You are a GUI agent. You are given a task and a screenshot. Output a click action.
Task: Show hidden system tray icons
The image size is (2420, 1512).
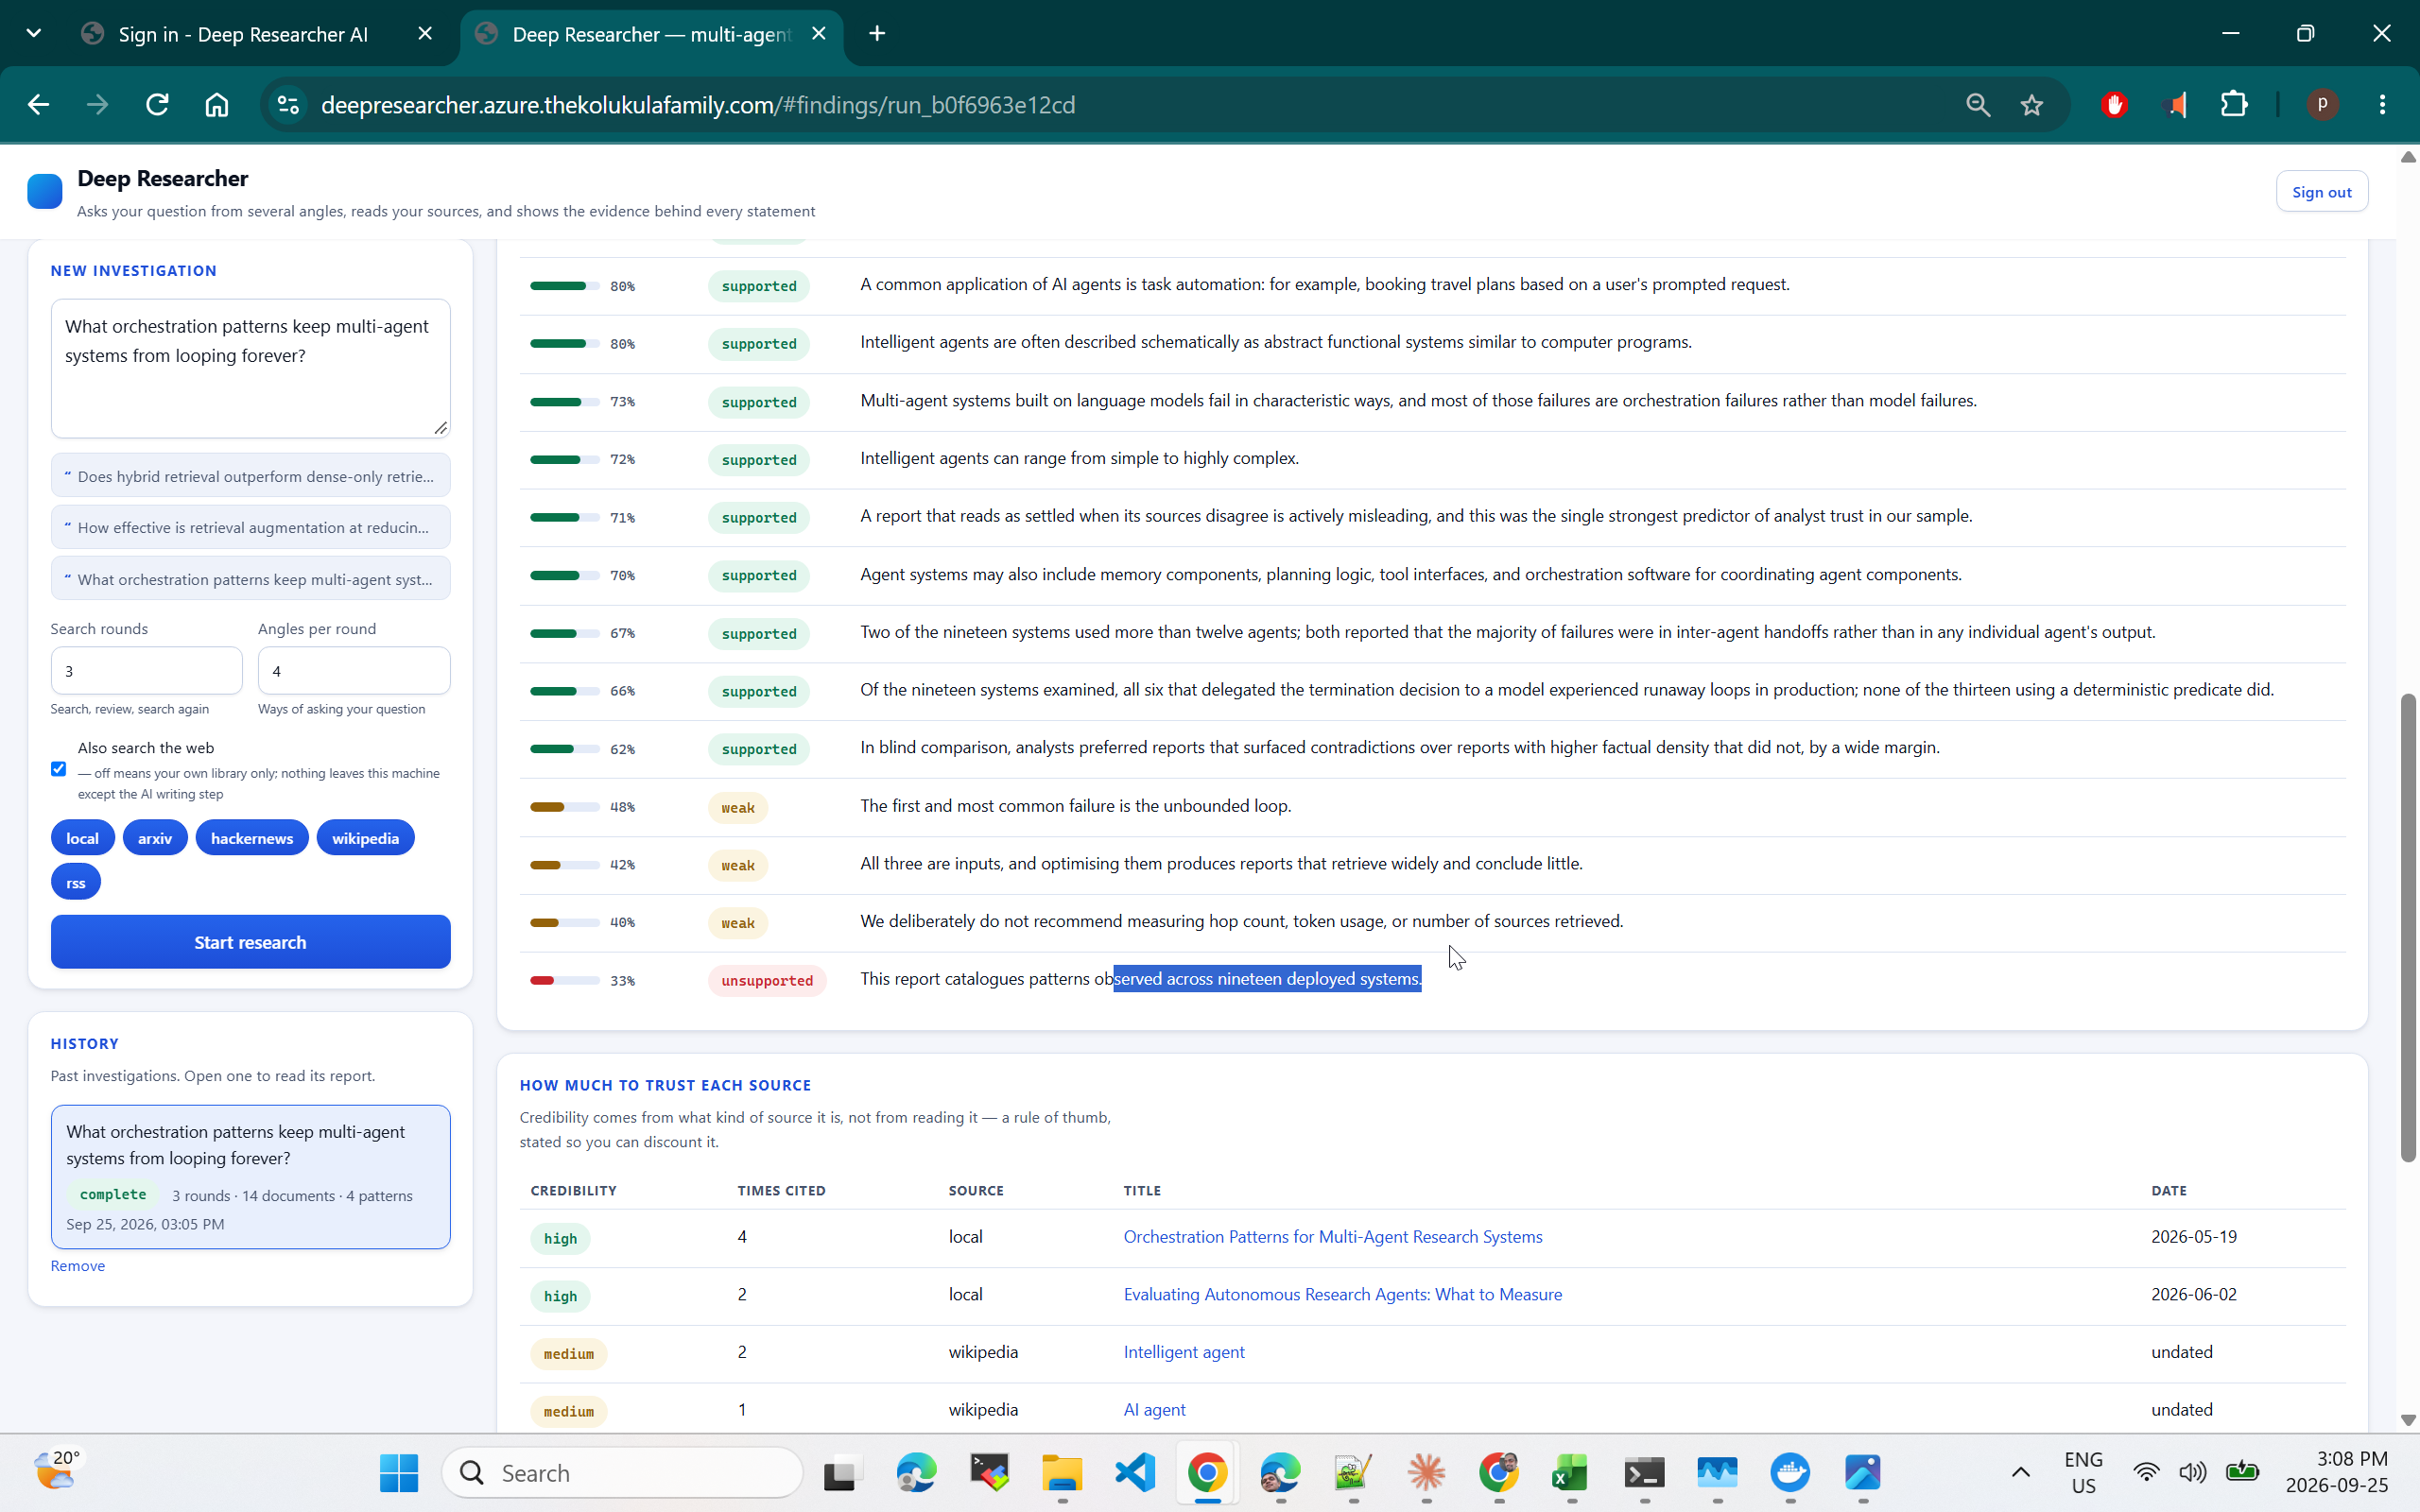click(x=2020, y=1472)
